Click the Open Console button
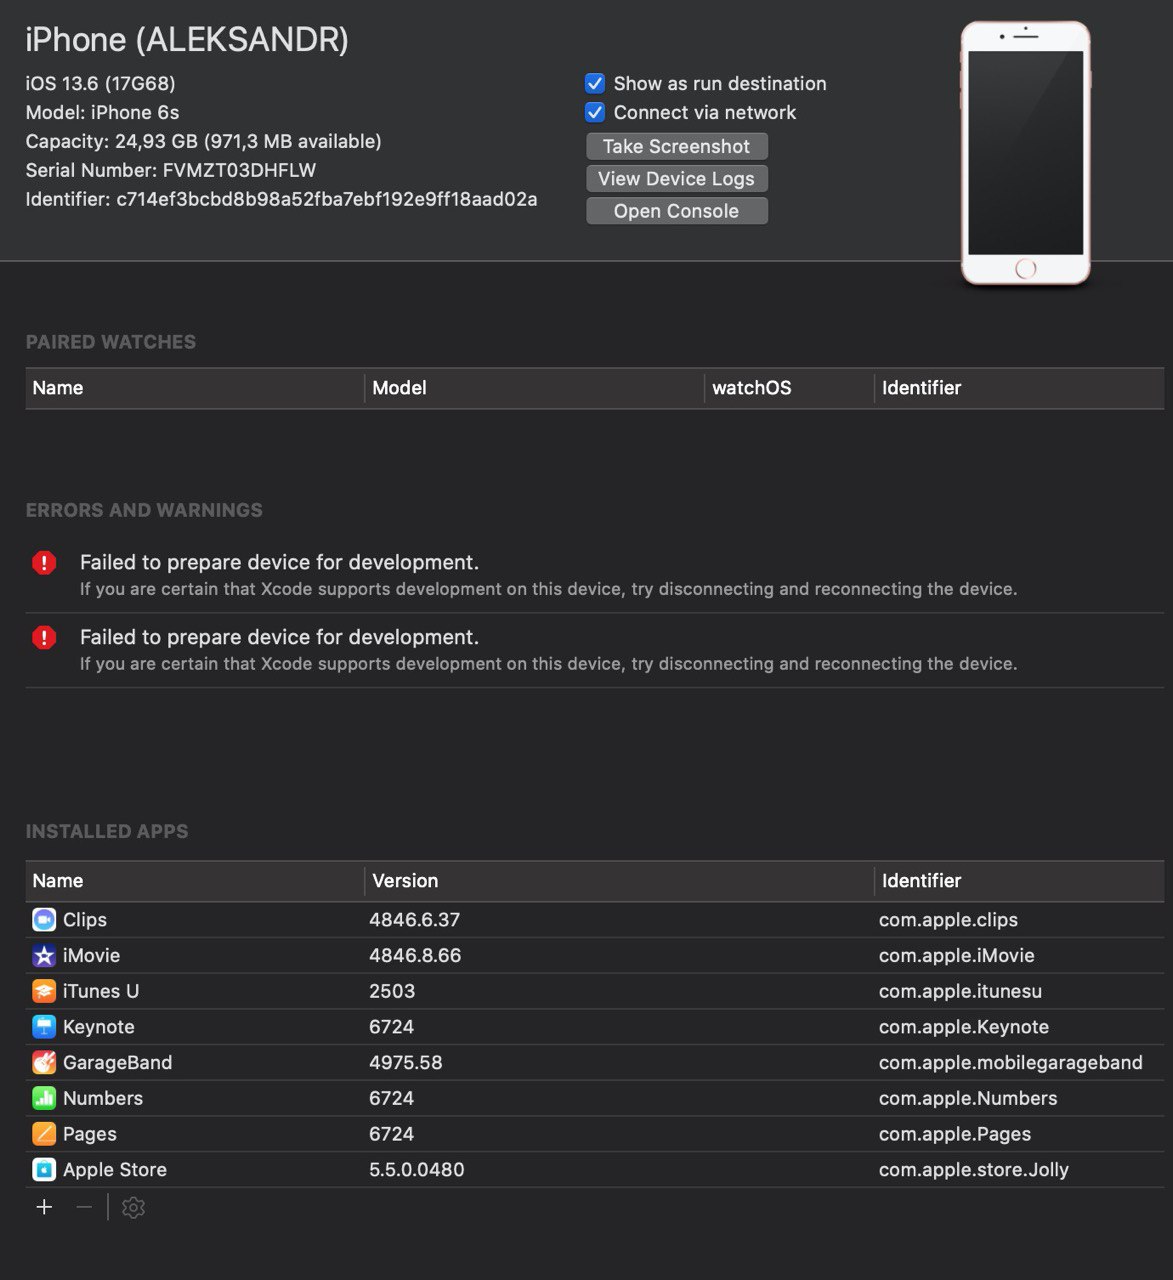This screenshot has width=1173, height=1280. 677,211
